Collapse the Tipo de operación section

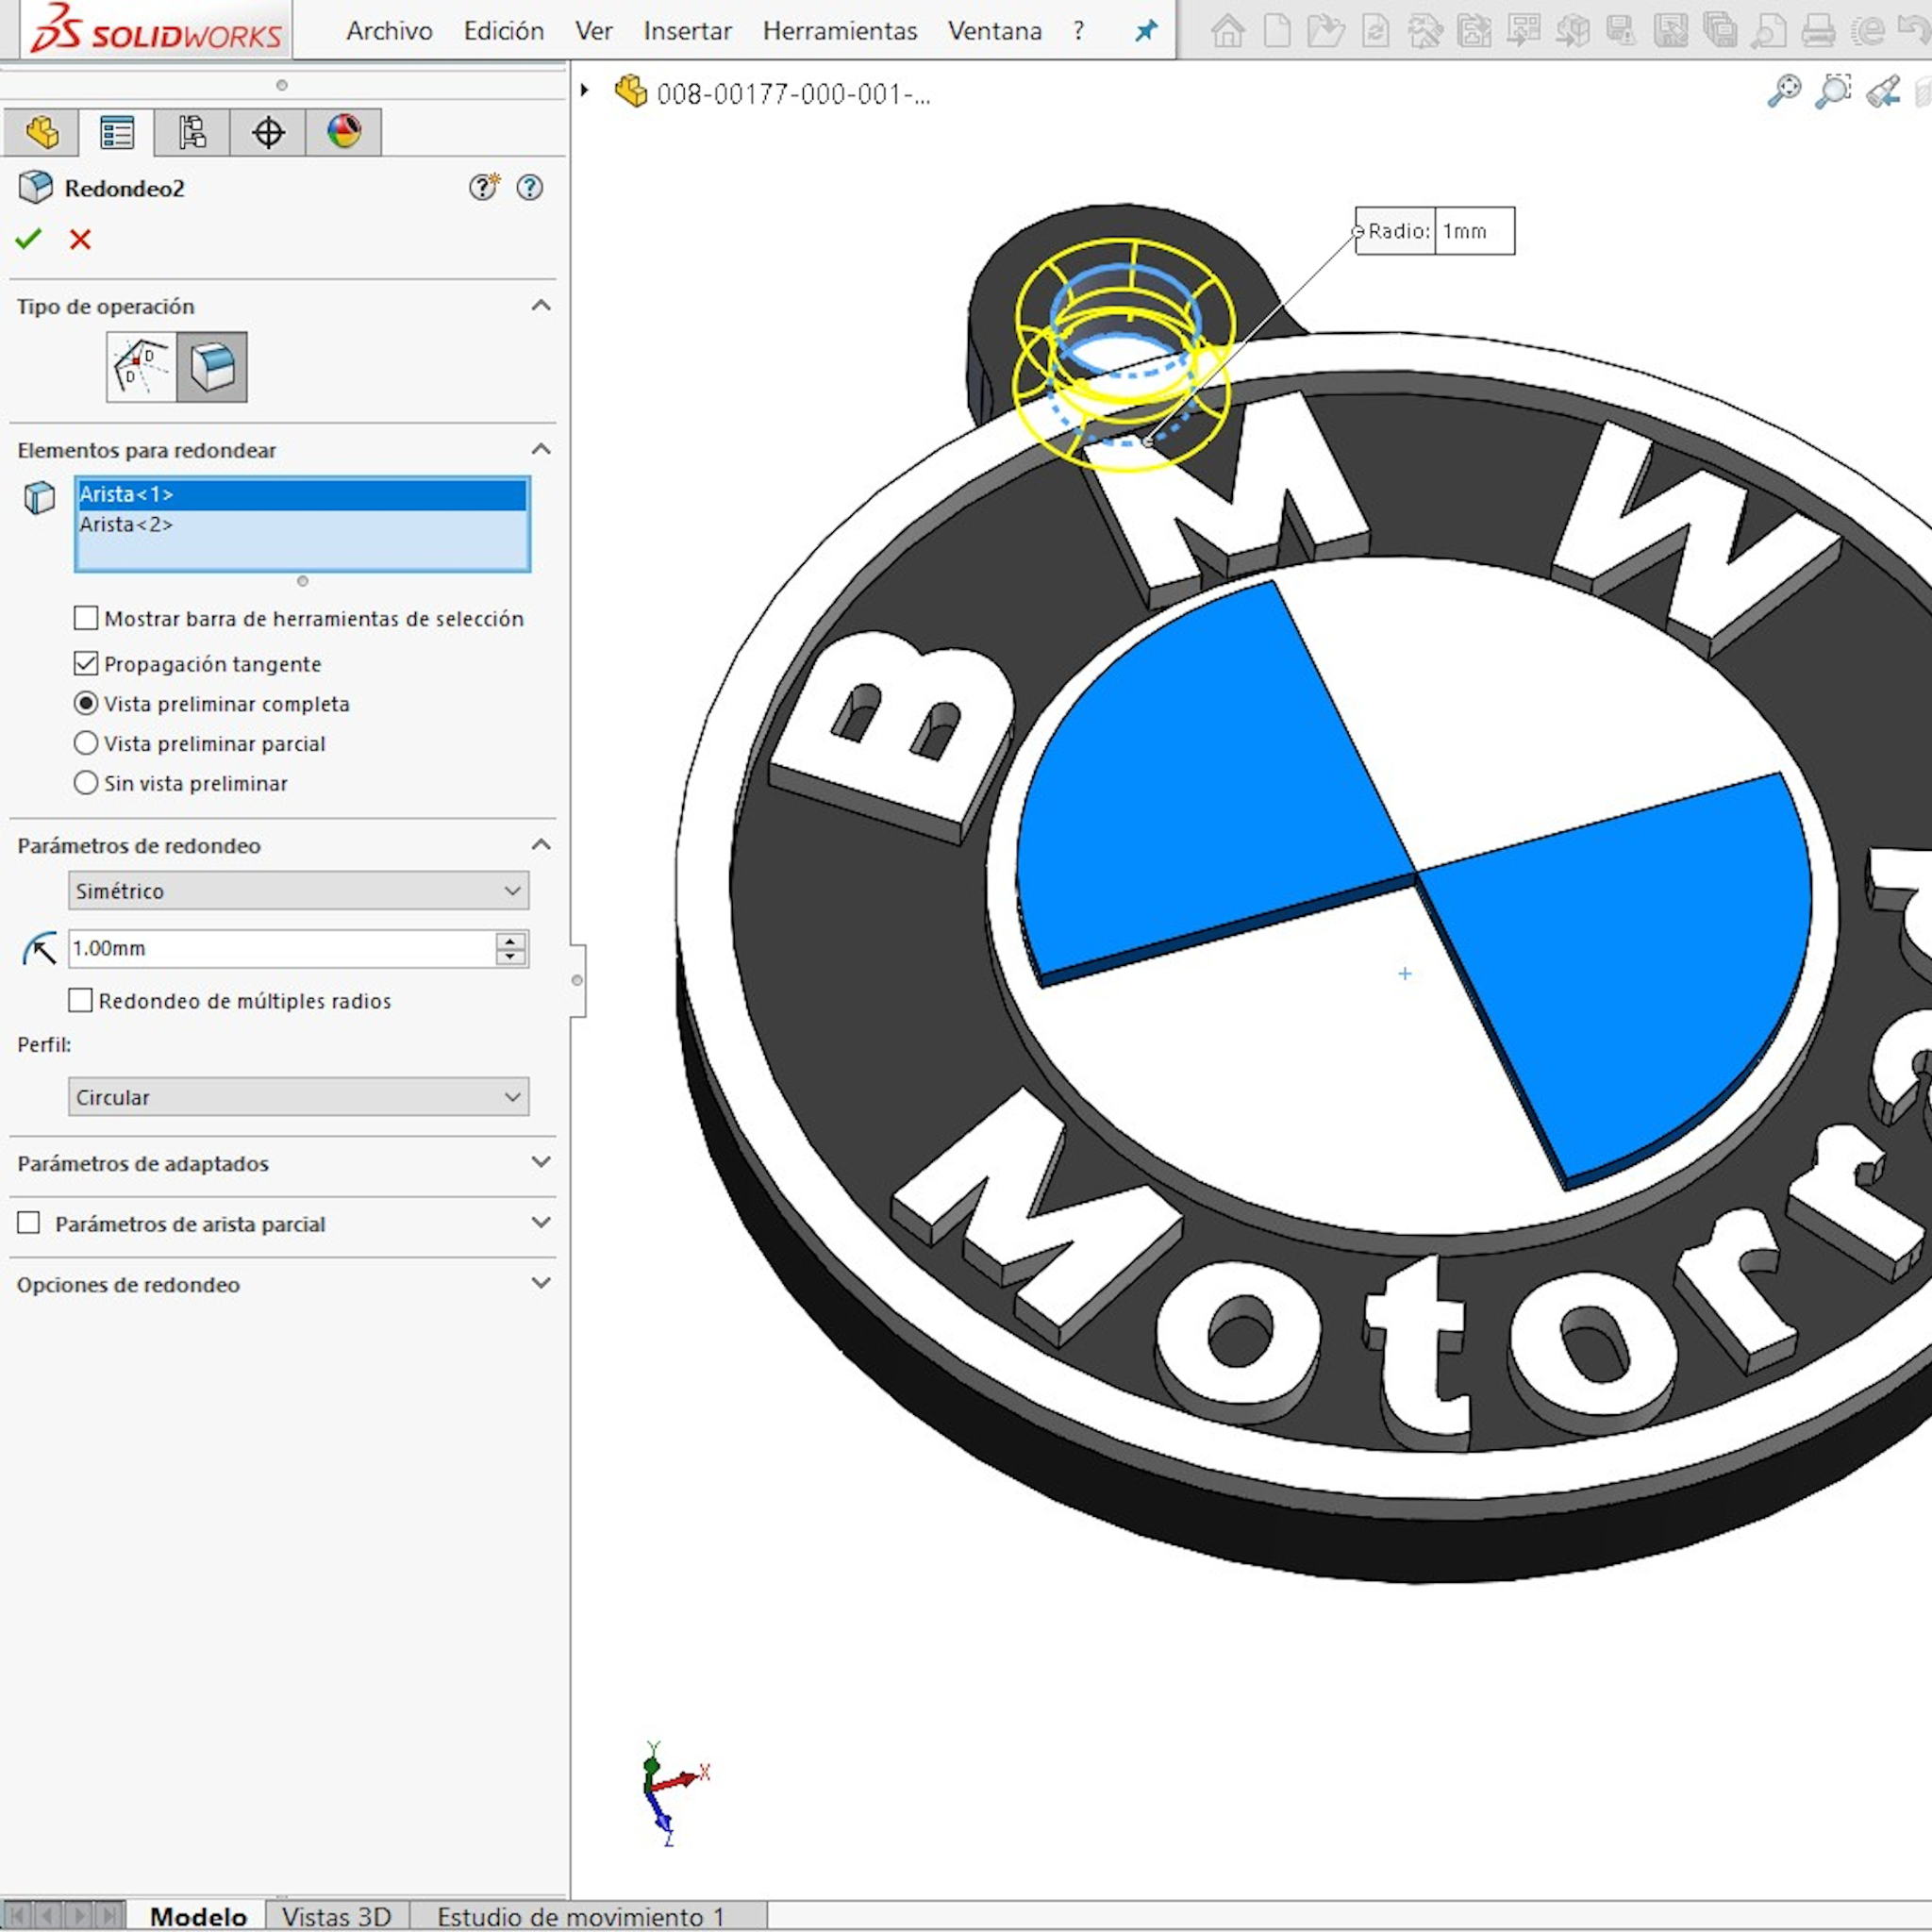point(541,305)
